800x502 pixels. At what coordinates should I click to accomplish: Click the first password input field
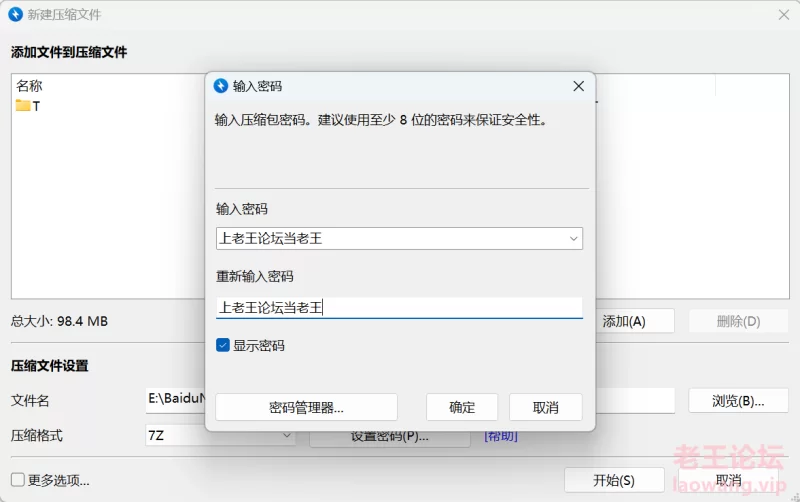pyautogui.click(x=390, y=239)
